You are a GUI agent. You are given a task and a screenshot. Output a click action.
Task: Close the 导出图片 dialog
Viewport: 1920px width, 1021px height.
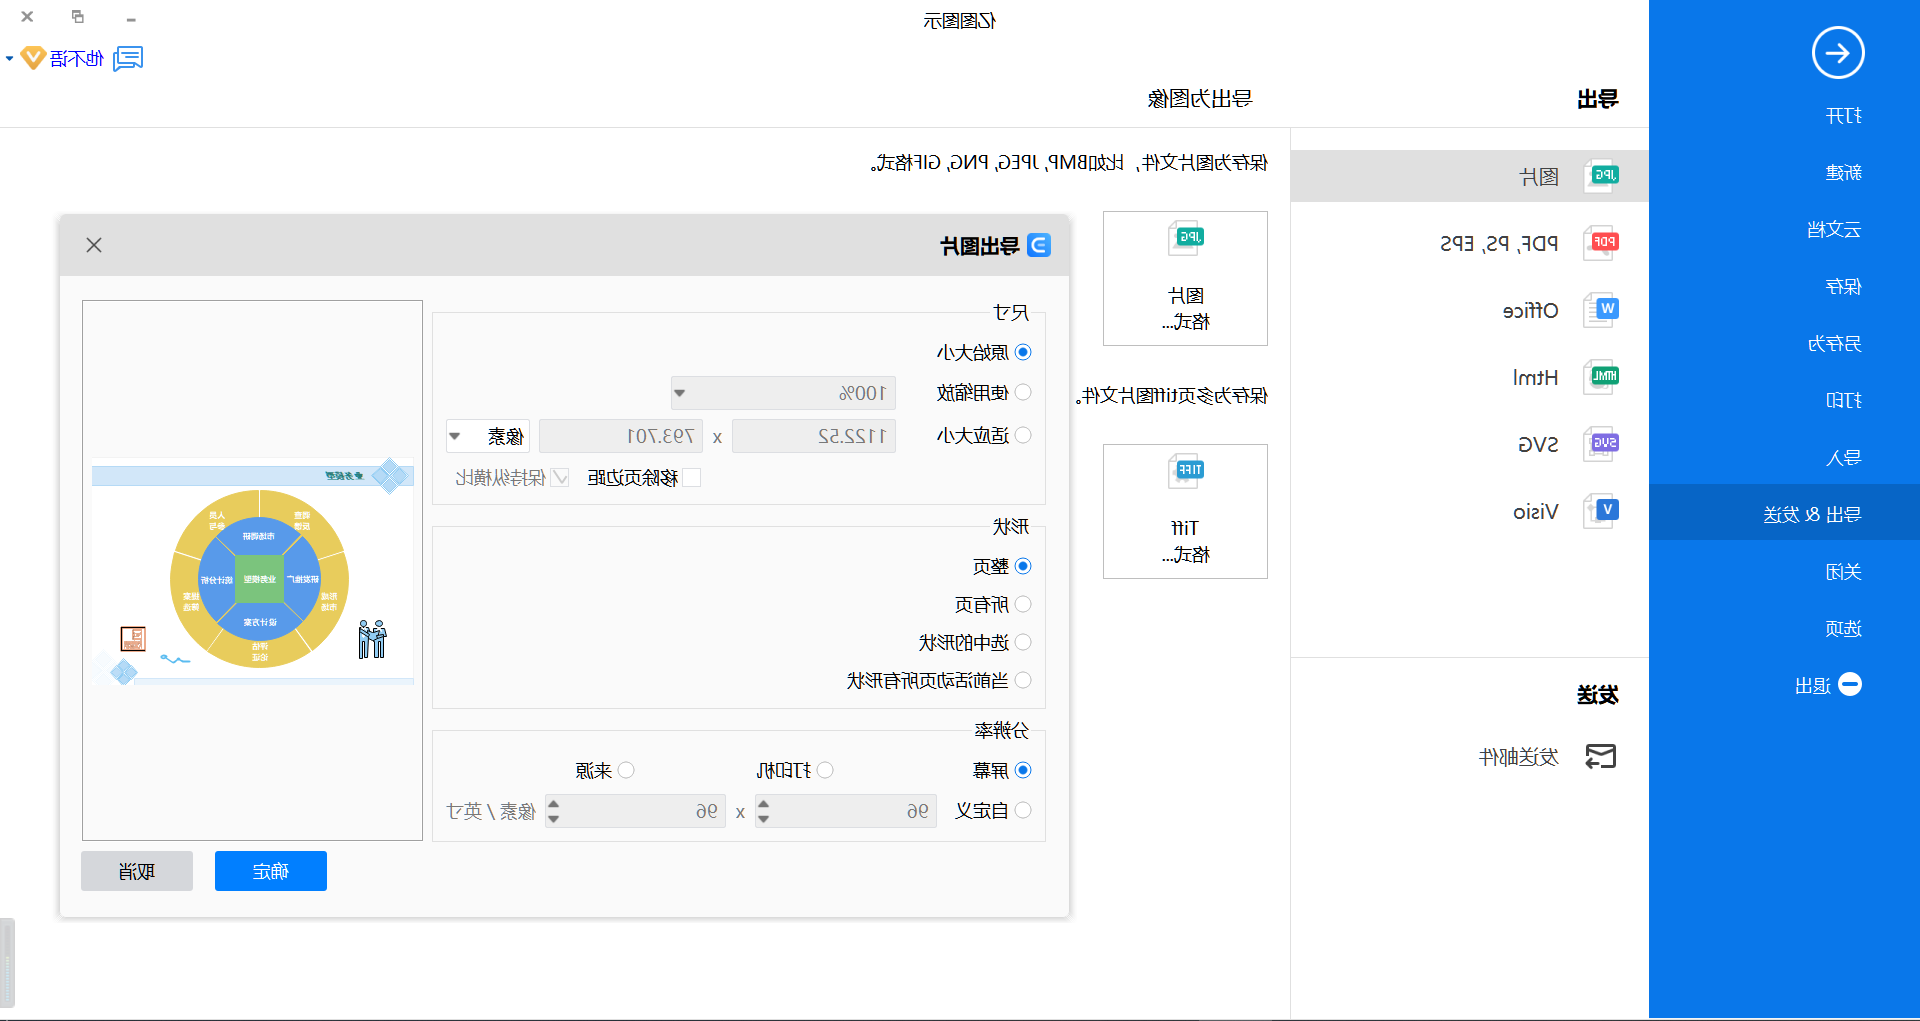click(x=94, y=245)
